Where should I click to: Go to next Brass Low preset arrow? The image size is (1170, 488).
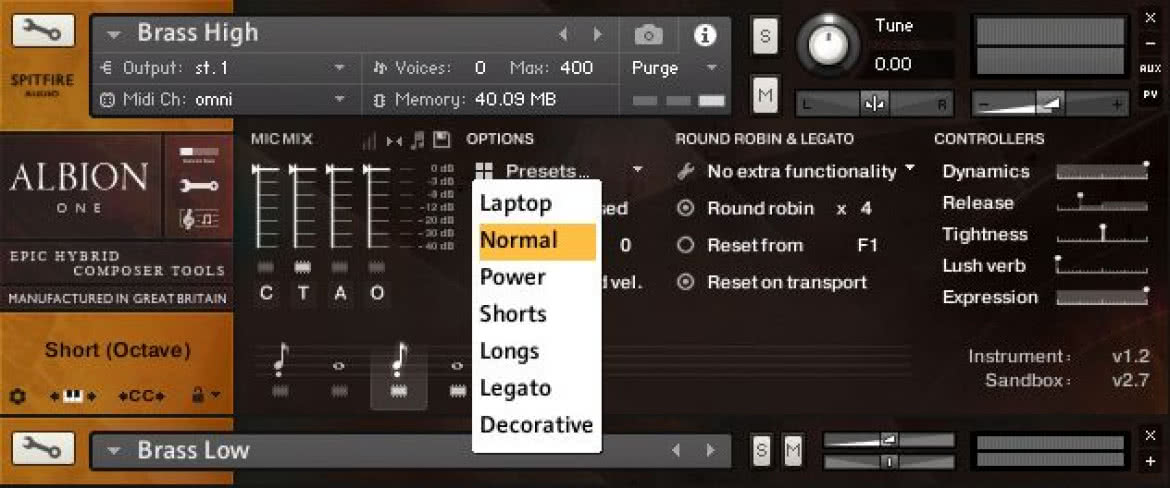tap(710, 450)
